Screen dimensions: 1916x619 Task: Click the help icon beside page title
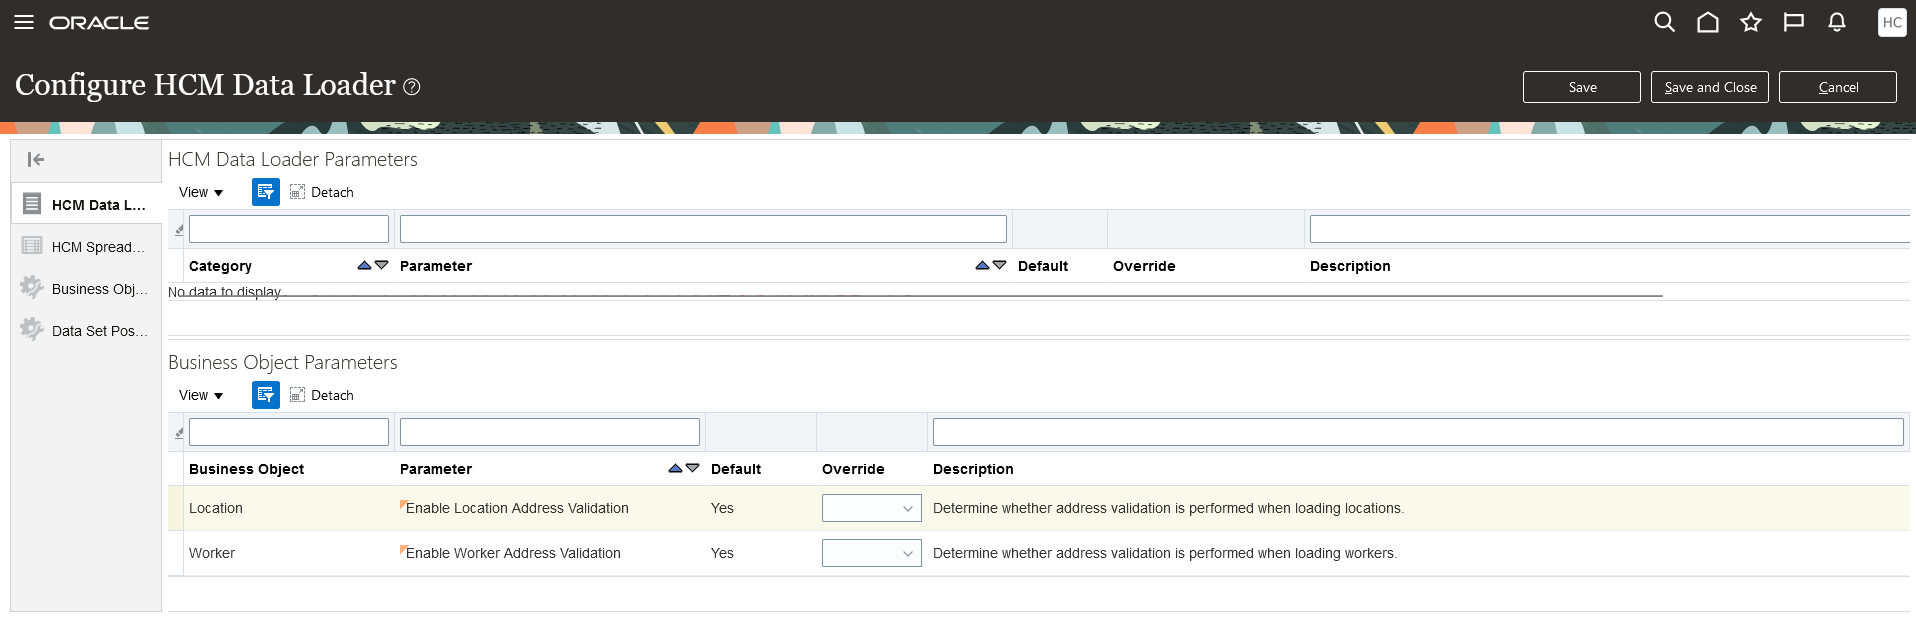(411, 87)
